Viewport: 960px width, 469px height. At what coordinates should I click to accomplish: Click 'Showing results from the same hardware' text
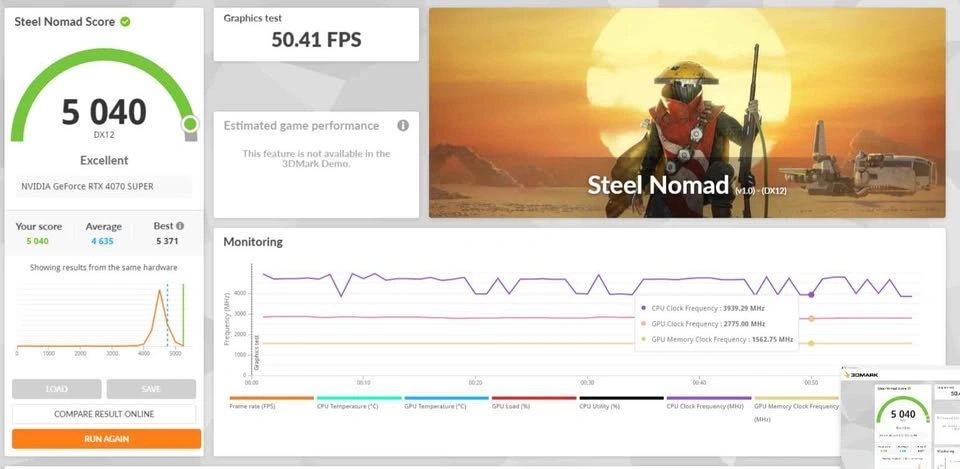coord(104,268)
